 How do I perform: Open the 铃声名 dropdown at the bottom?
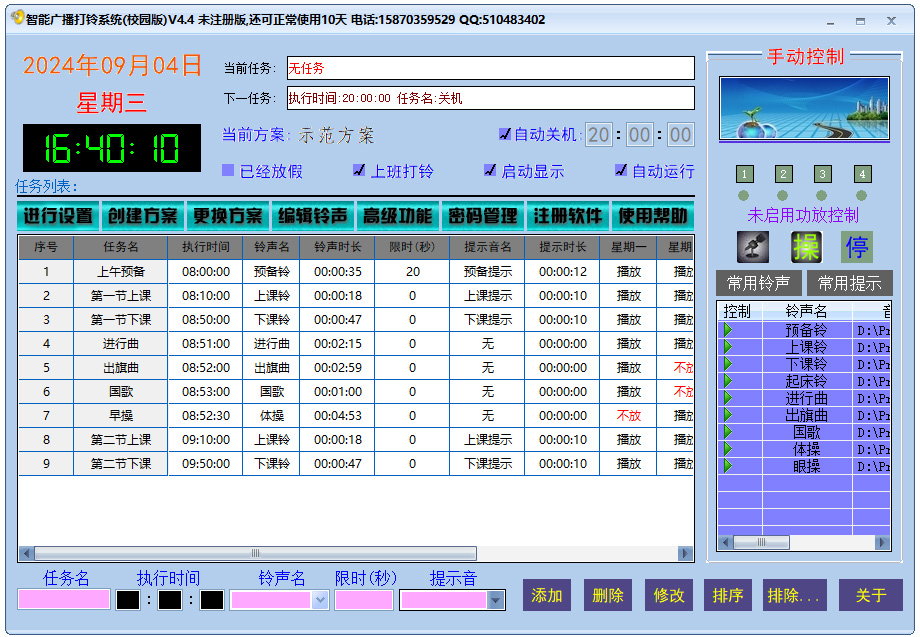[320, 600]
